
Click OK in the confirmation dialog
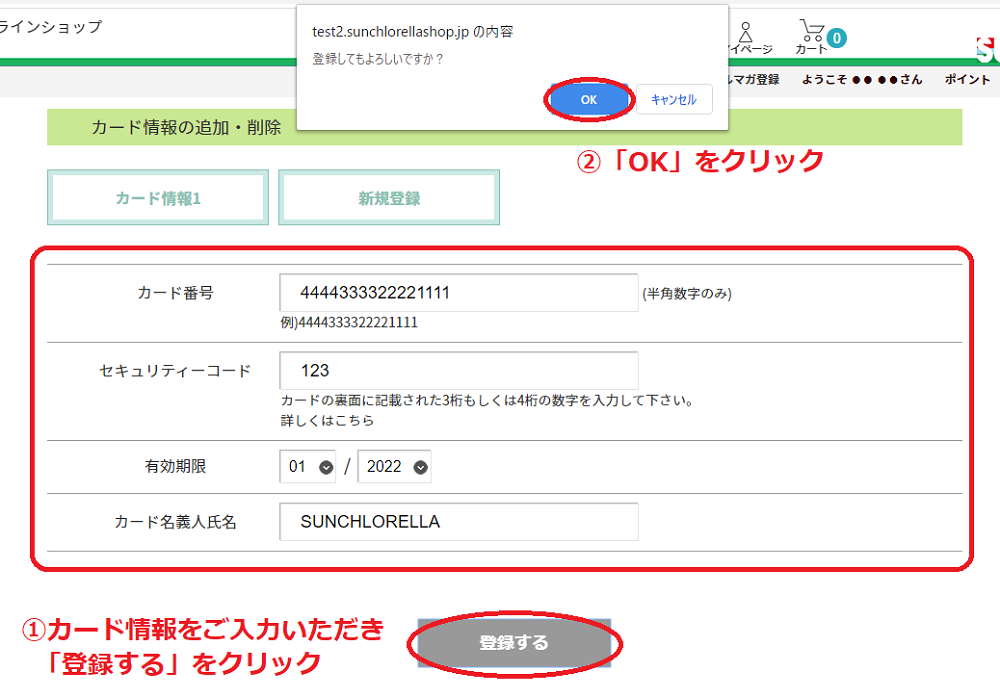(588, 100)
